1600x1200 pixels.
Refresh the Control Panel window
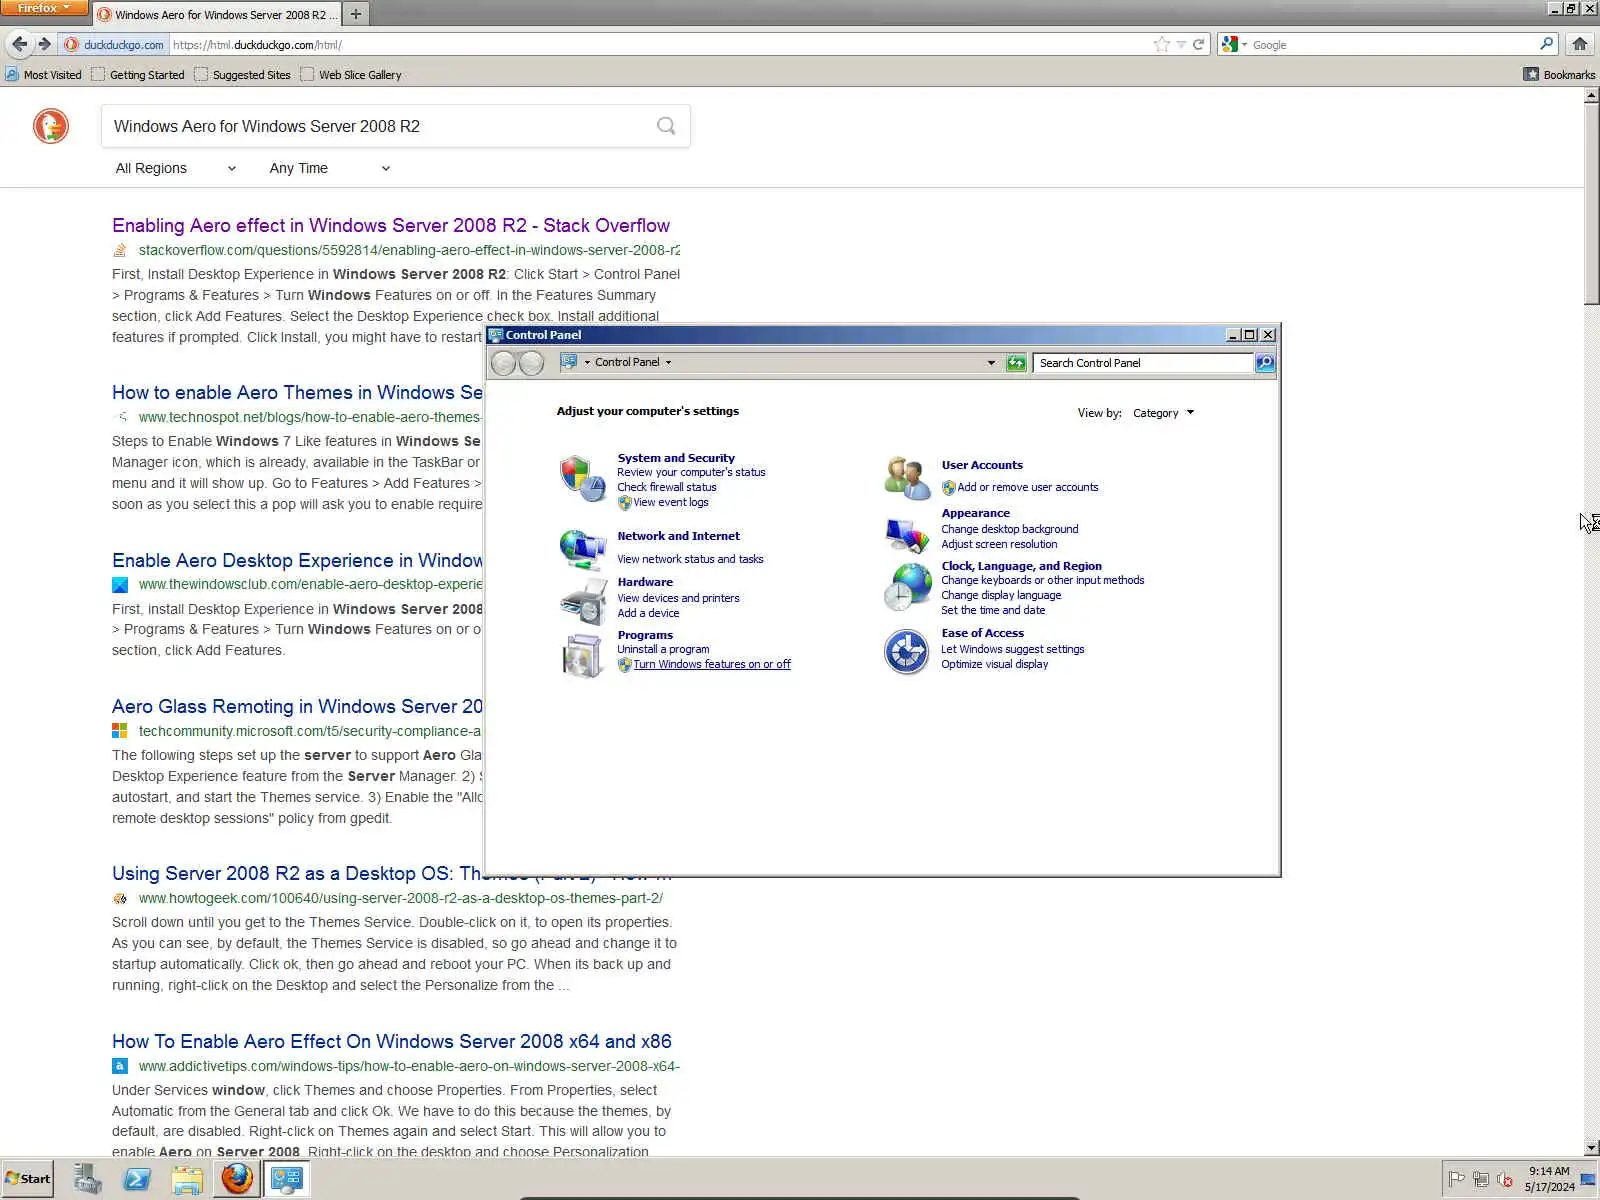(x=1016, y=363)
